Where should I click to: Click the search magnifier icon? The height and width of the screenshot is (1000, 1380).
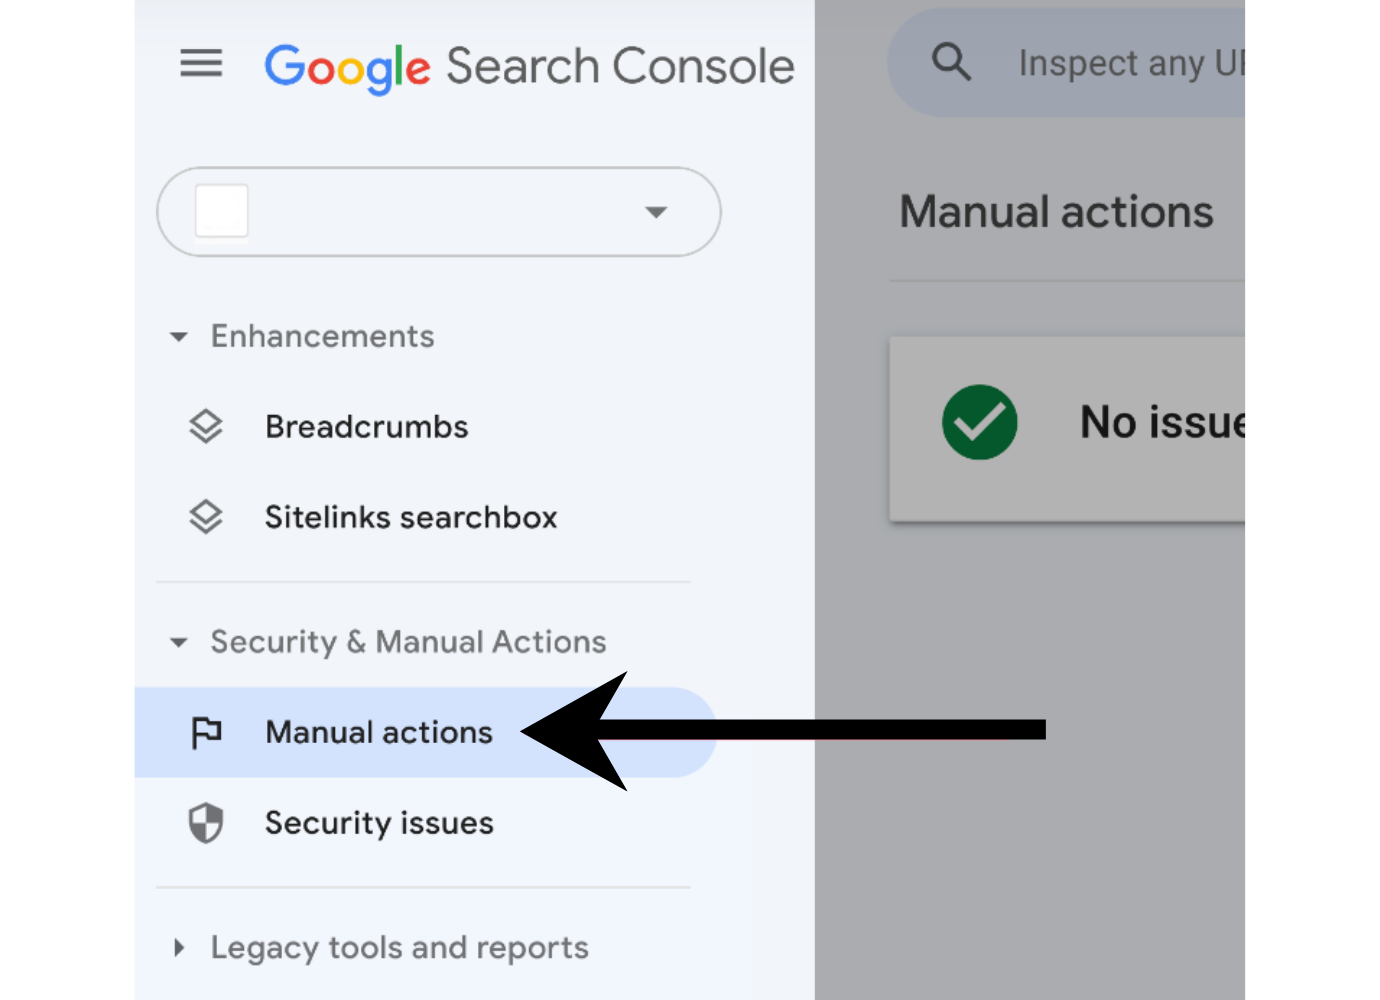point(951,63)
